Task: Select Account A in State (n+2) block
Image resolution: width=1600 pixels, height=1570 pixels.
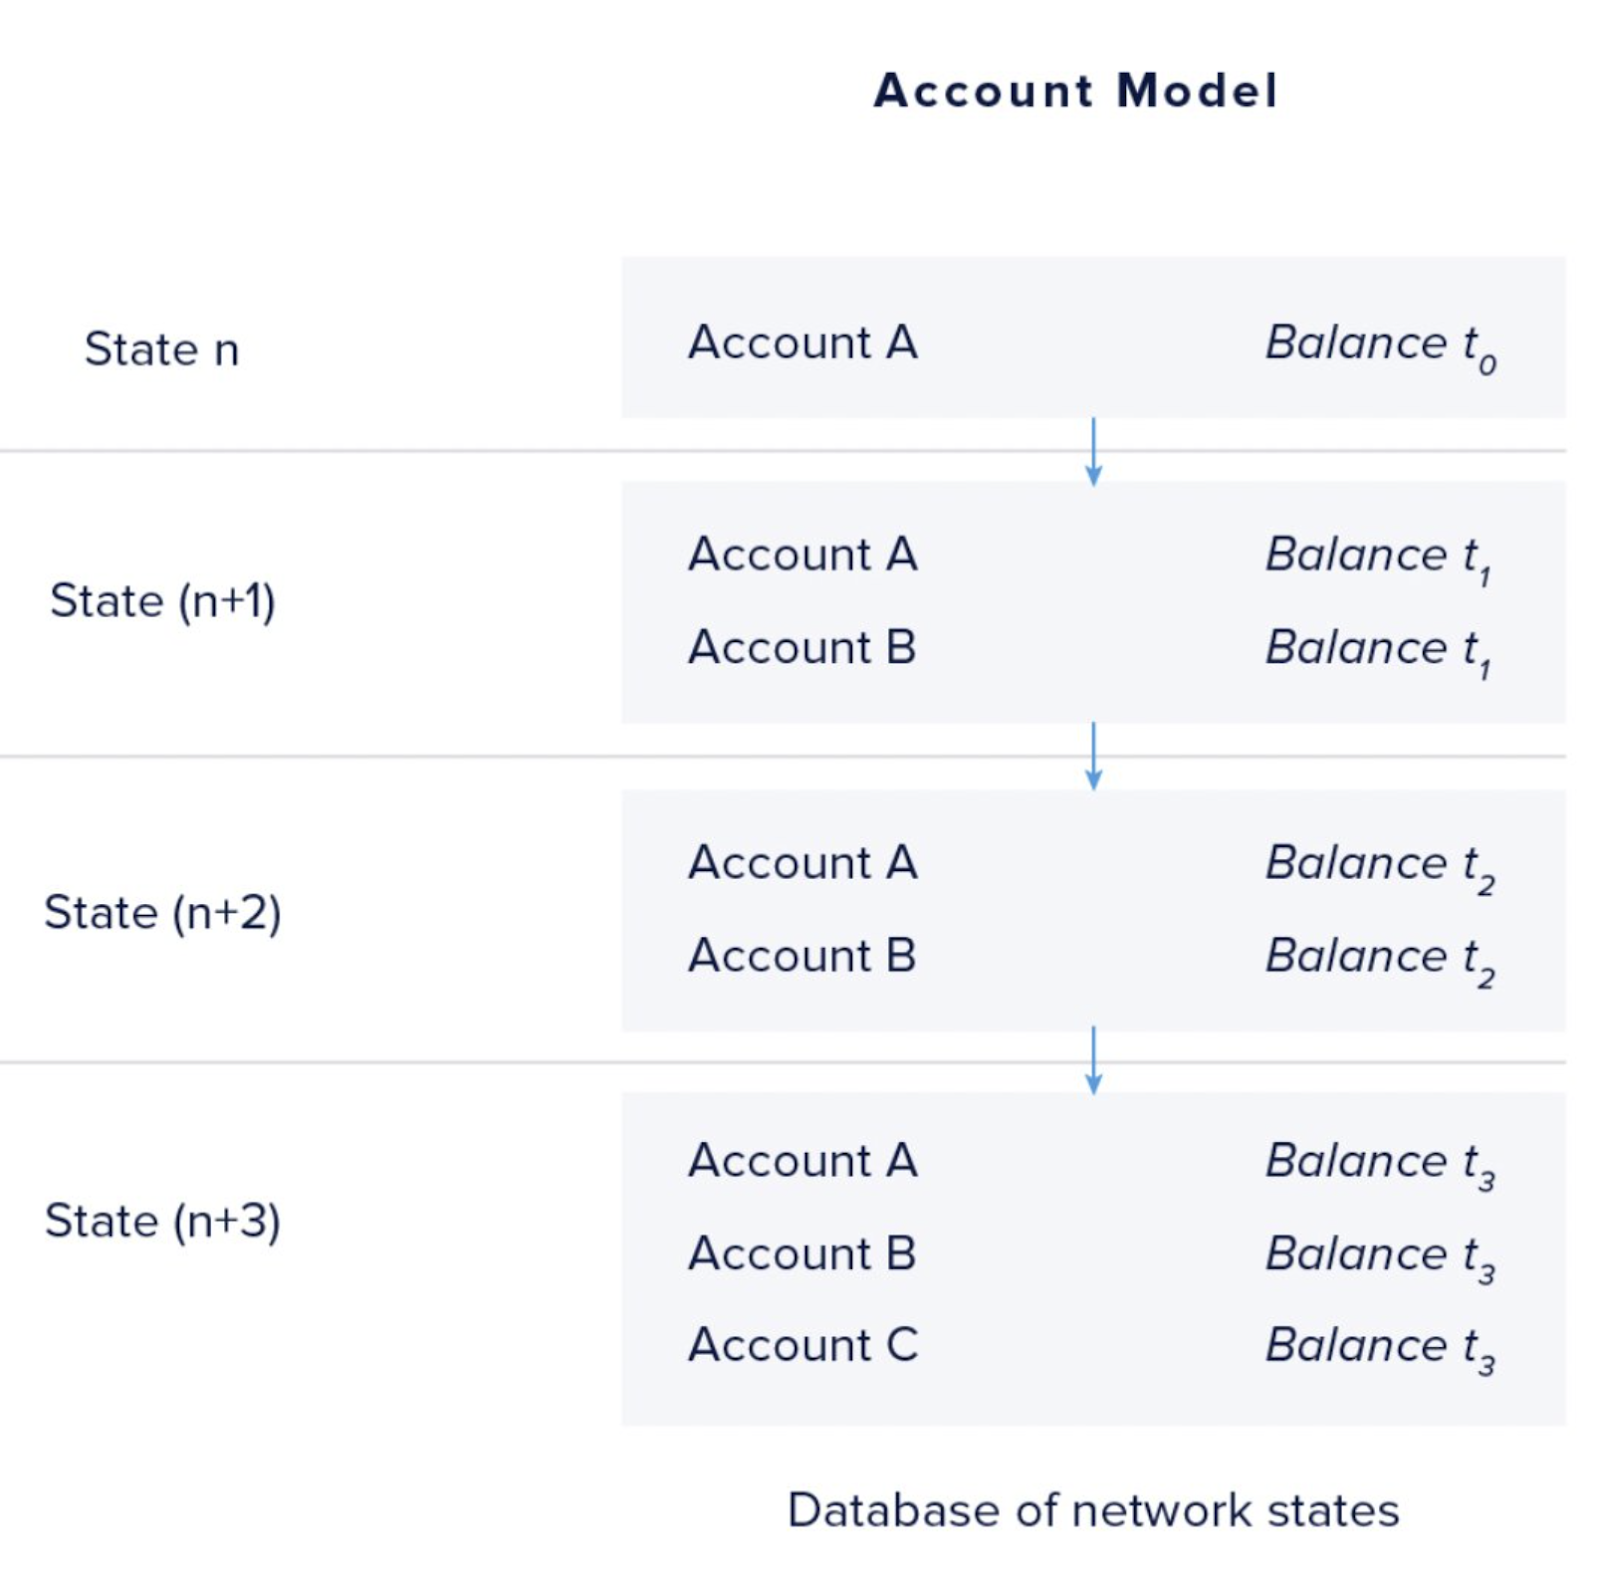Action: [x=802, y=863]
